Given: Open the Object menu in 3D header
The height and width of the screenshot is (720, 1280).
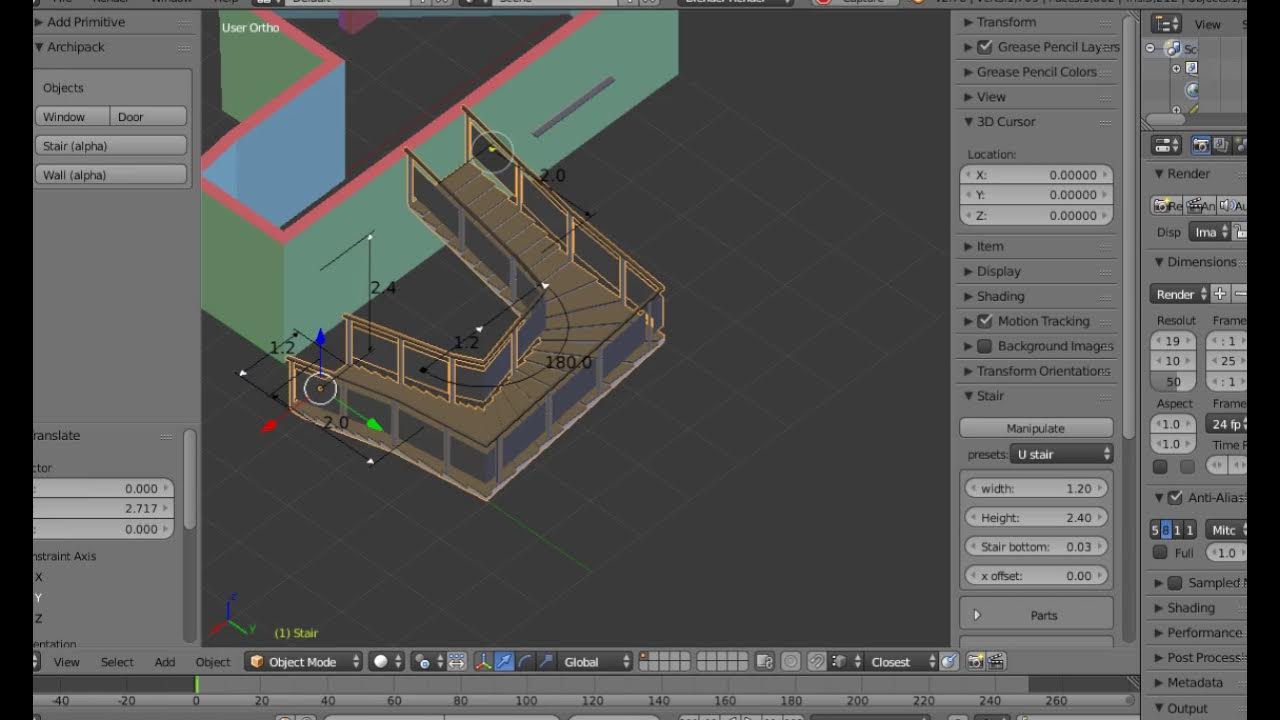Looking at the screenshot, I should coord(213,662).
